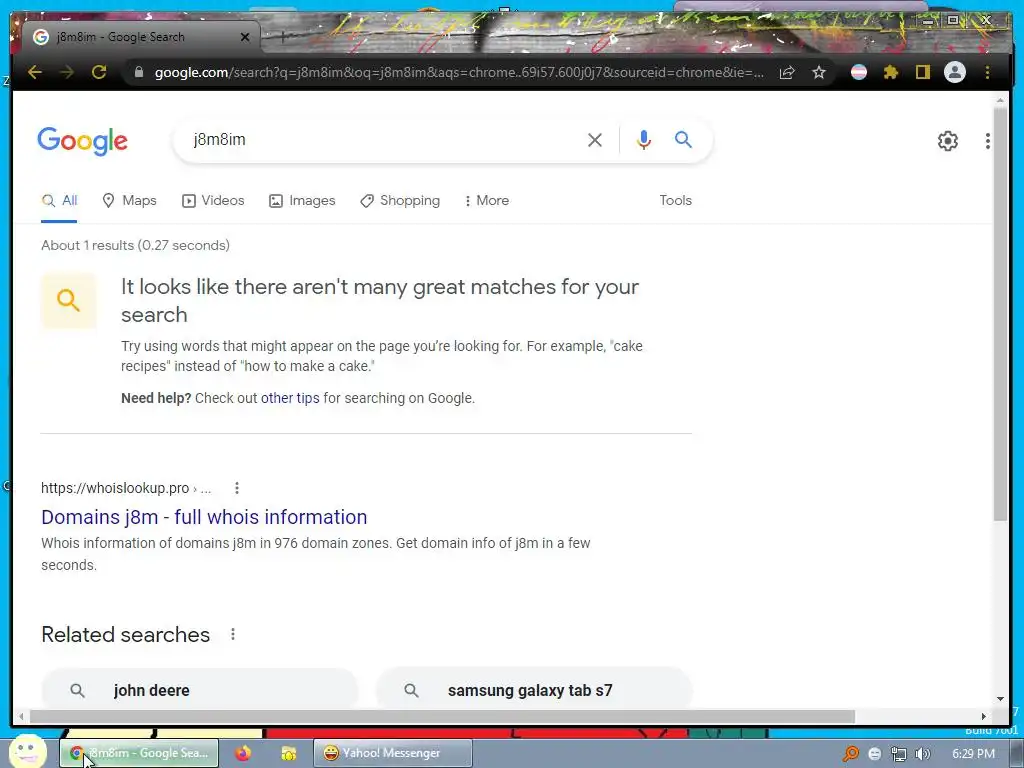This screenshot has height=768, width=1024.
Task: Search the related term john deere
Action: click(200, 690)
